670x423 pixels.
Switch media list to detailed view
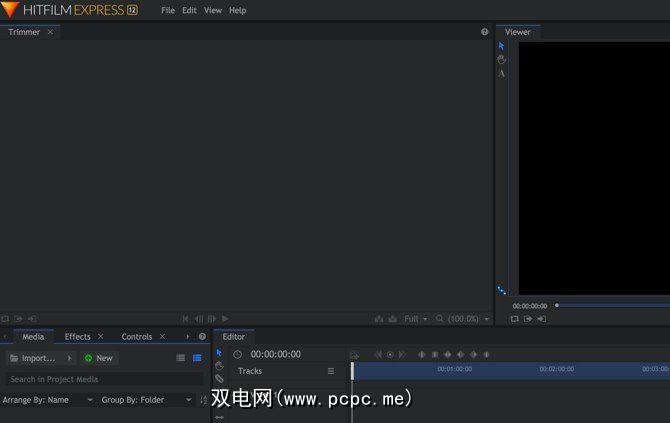(197, 358)
